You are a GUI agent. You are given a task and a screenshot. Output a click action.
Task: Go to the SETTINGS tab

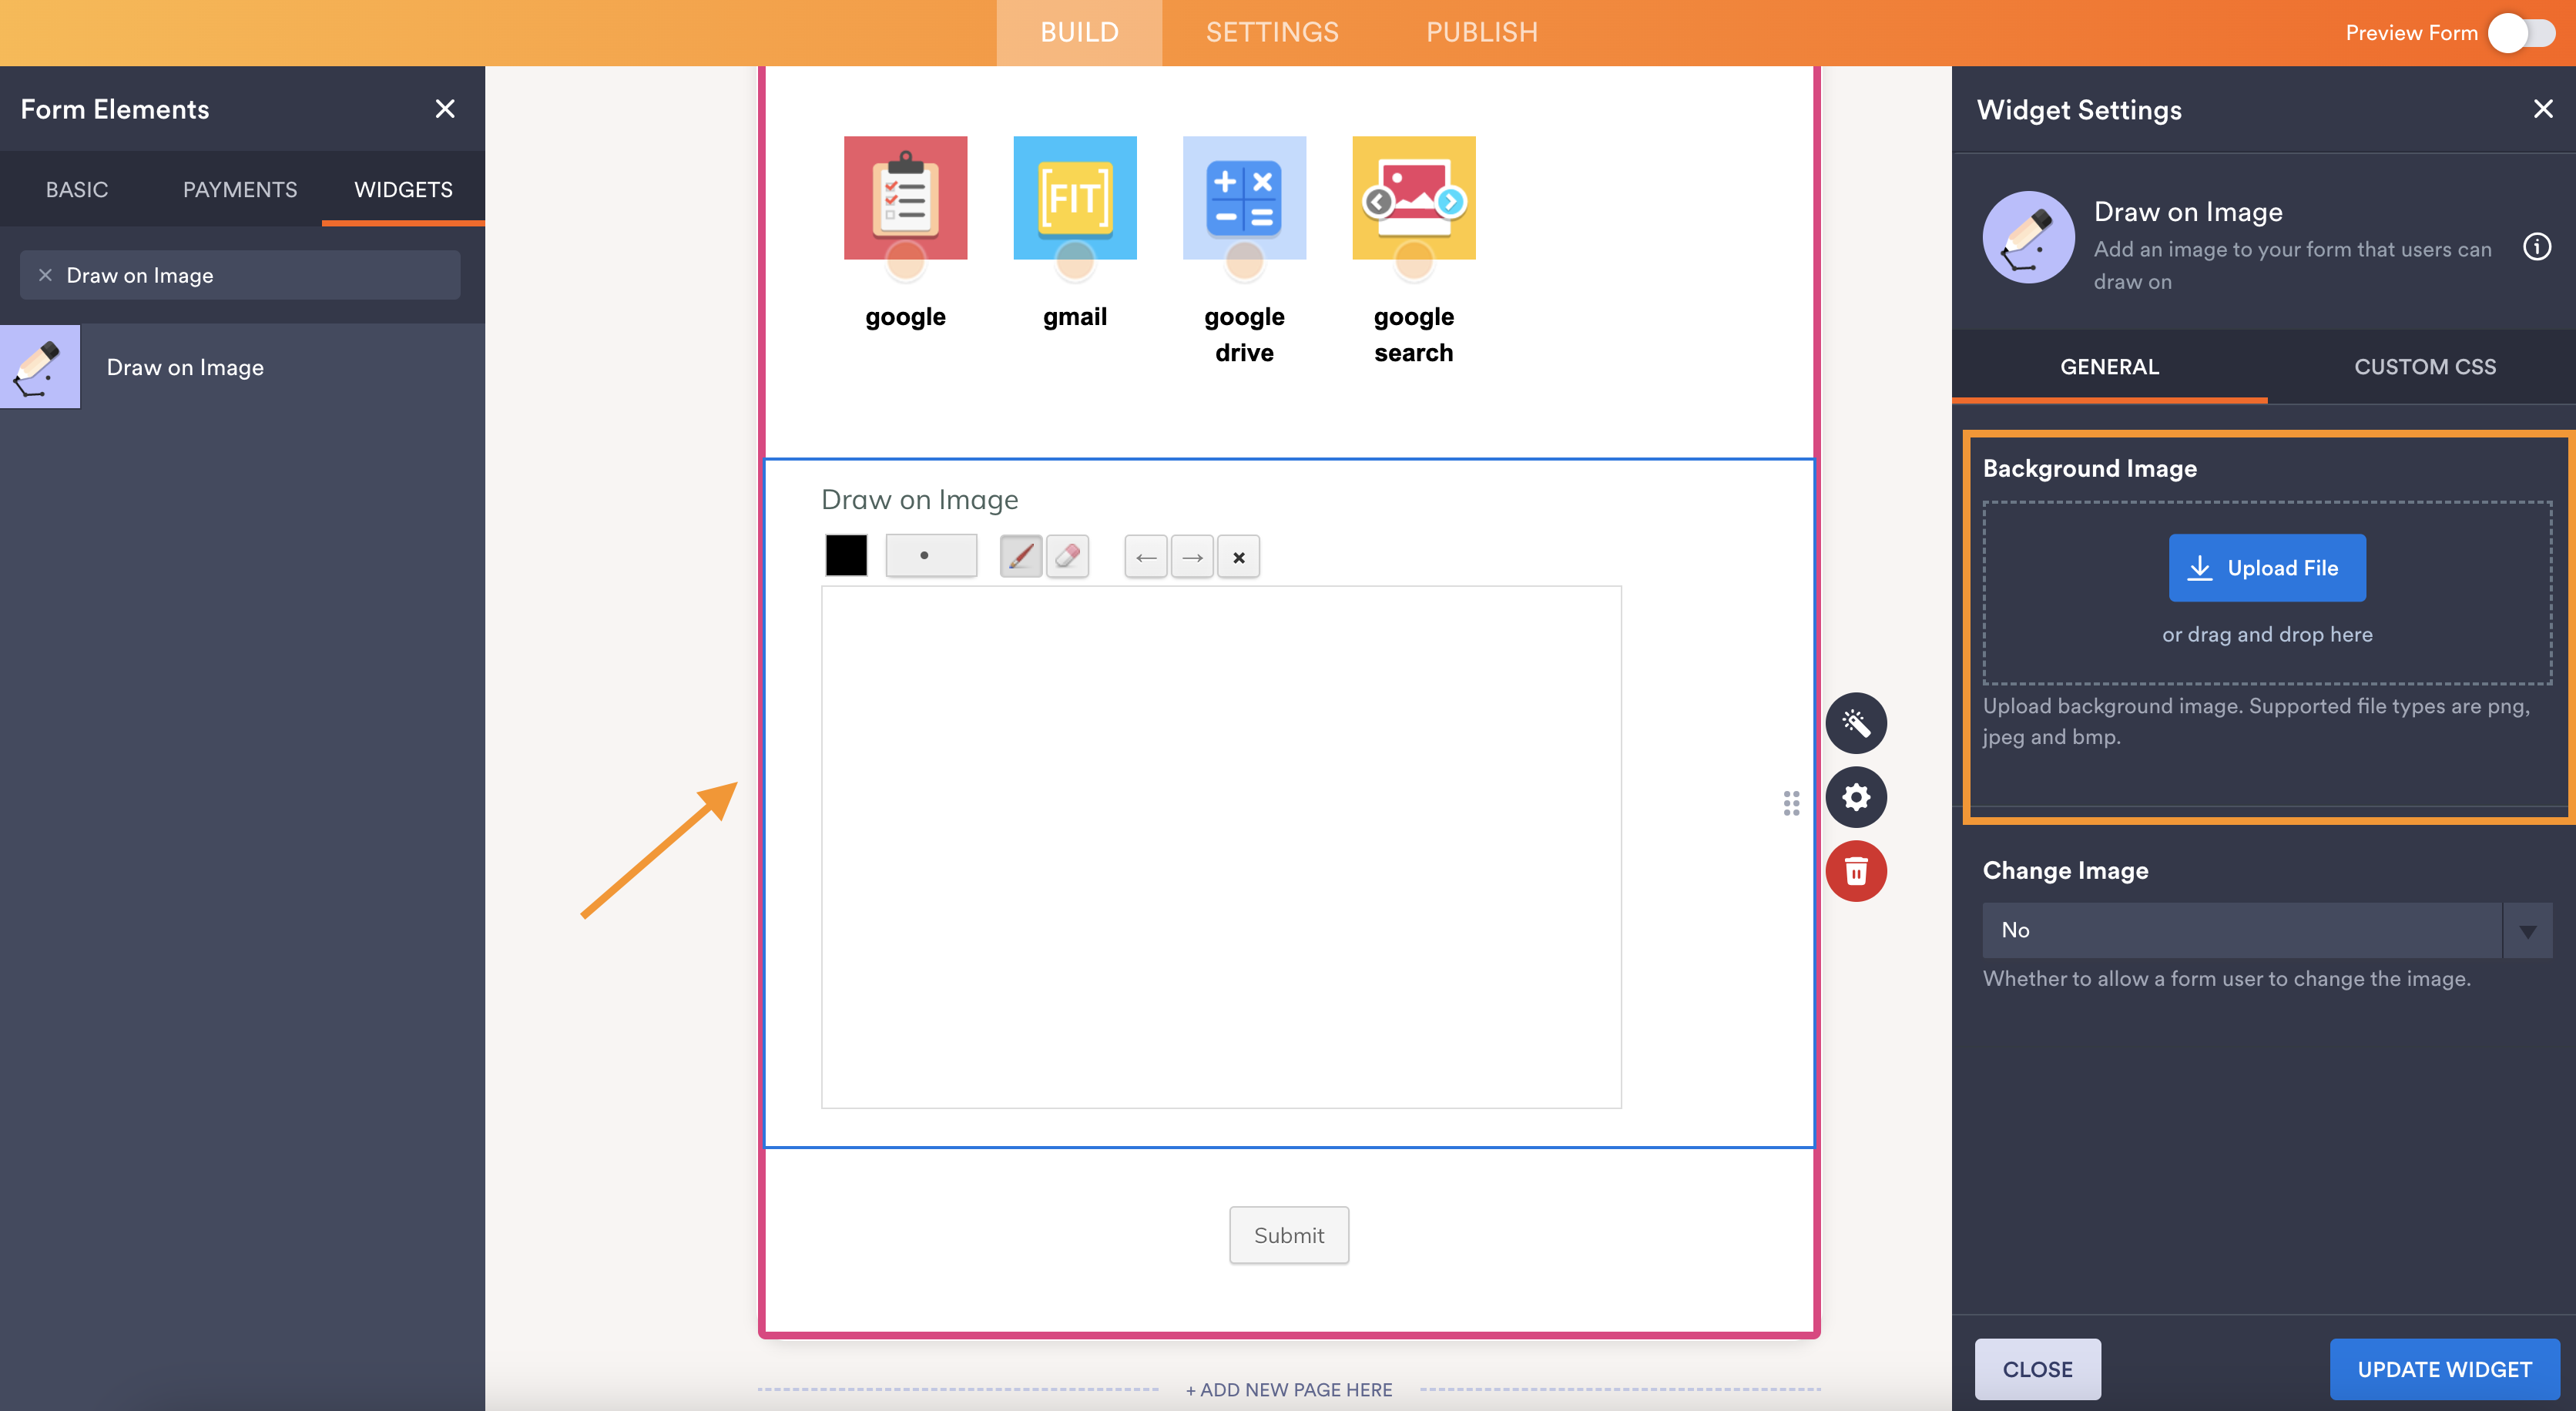[1271, 33]
